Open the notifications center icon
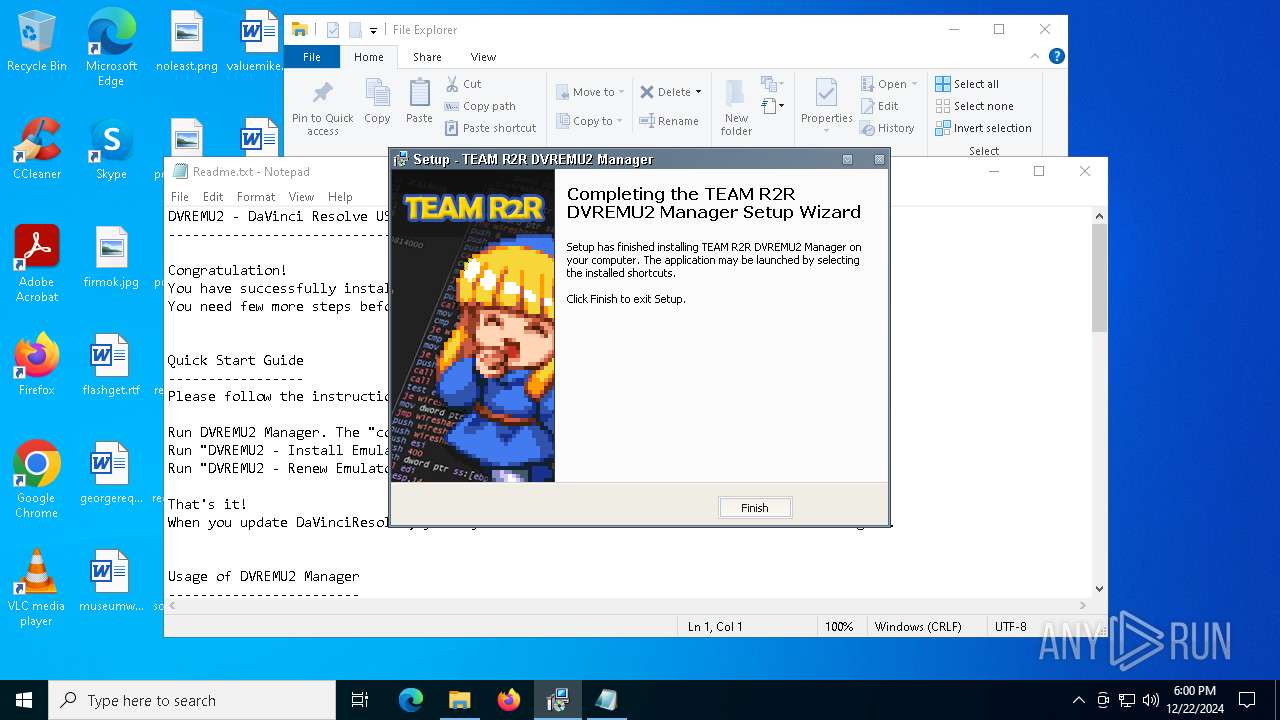Screen dimensions: 1280x720 pos(1247,700)
